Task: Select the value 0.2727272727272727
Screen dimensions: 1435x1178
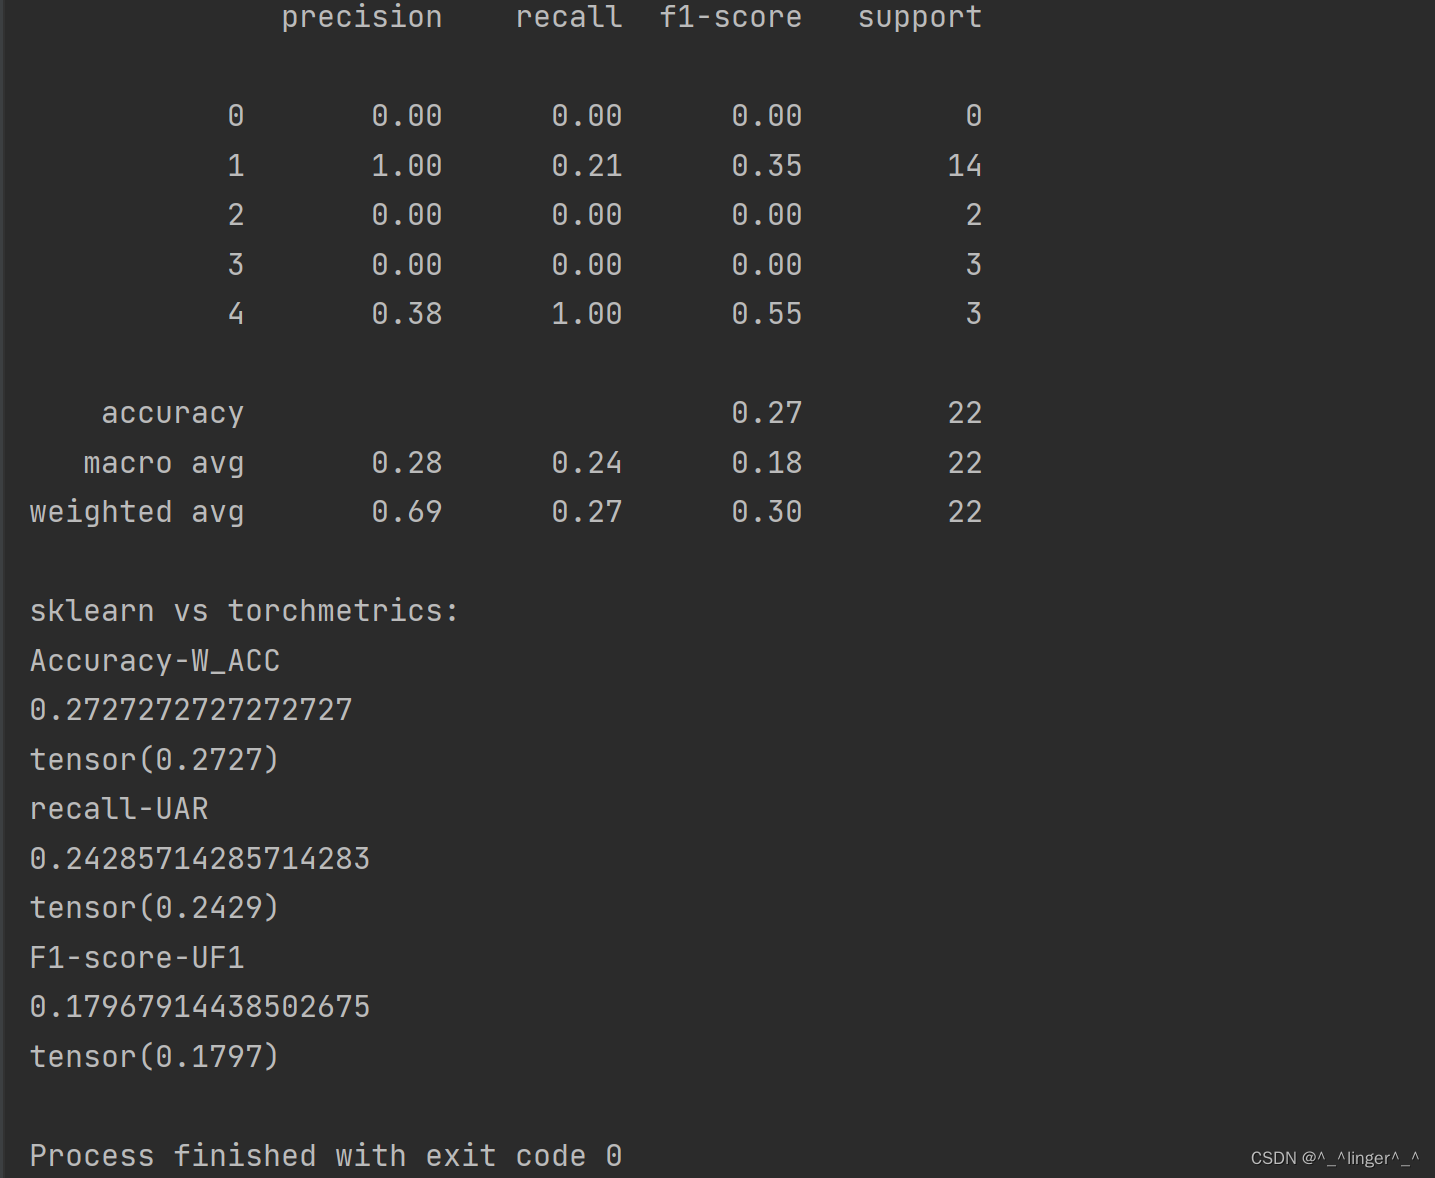Action: (x=191, y=710)
